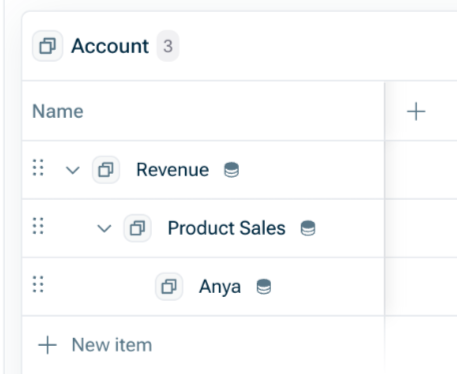
Task: Click the item count badge showing 3
Action: tap(168, 46)
